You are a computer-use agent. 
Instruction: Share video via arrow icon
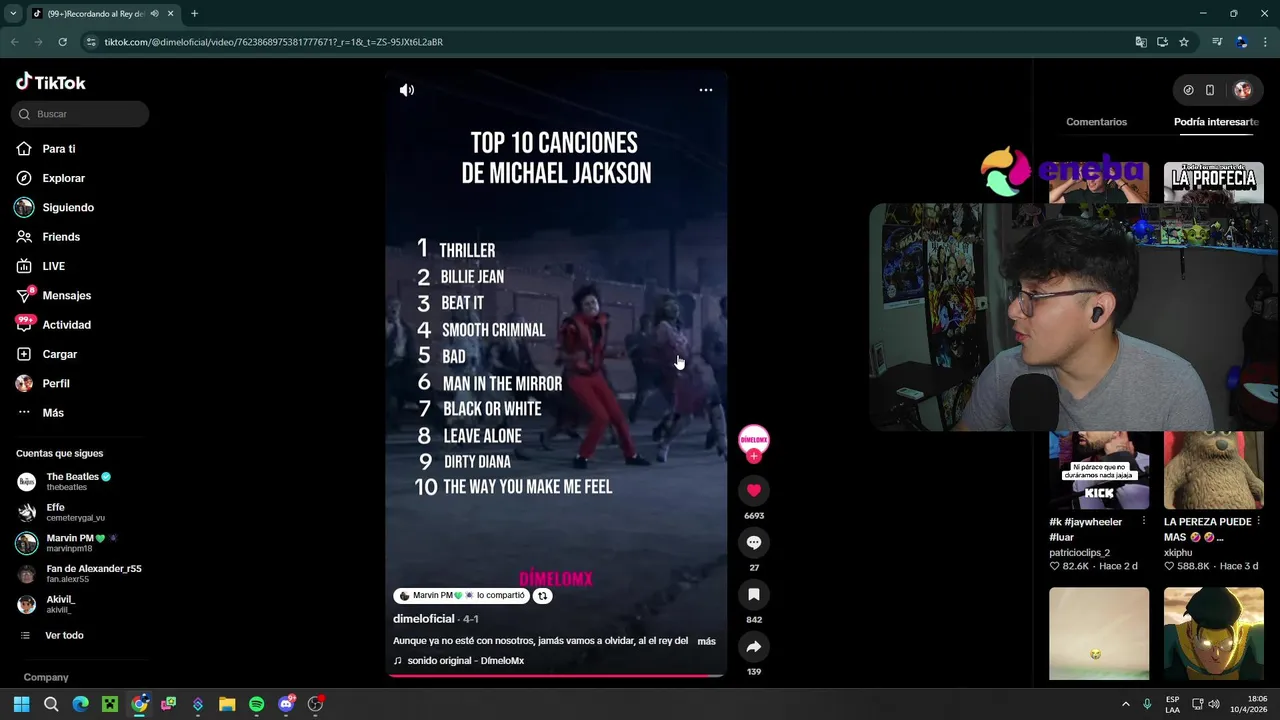point(754,647)
